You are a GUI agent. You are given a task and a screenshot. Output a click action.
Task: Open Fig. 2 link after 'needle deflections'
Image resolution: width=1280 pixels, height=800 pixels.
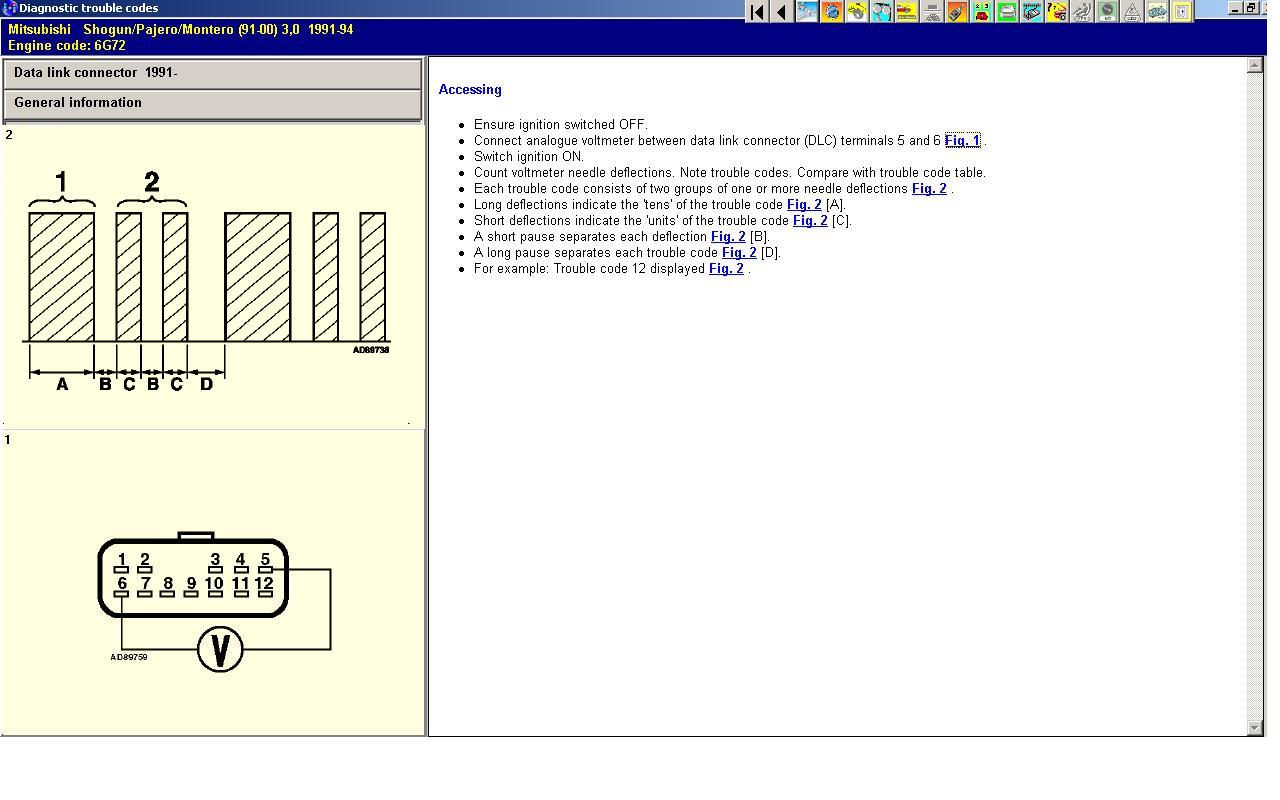[929, 189]
